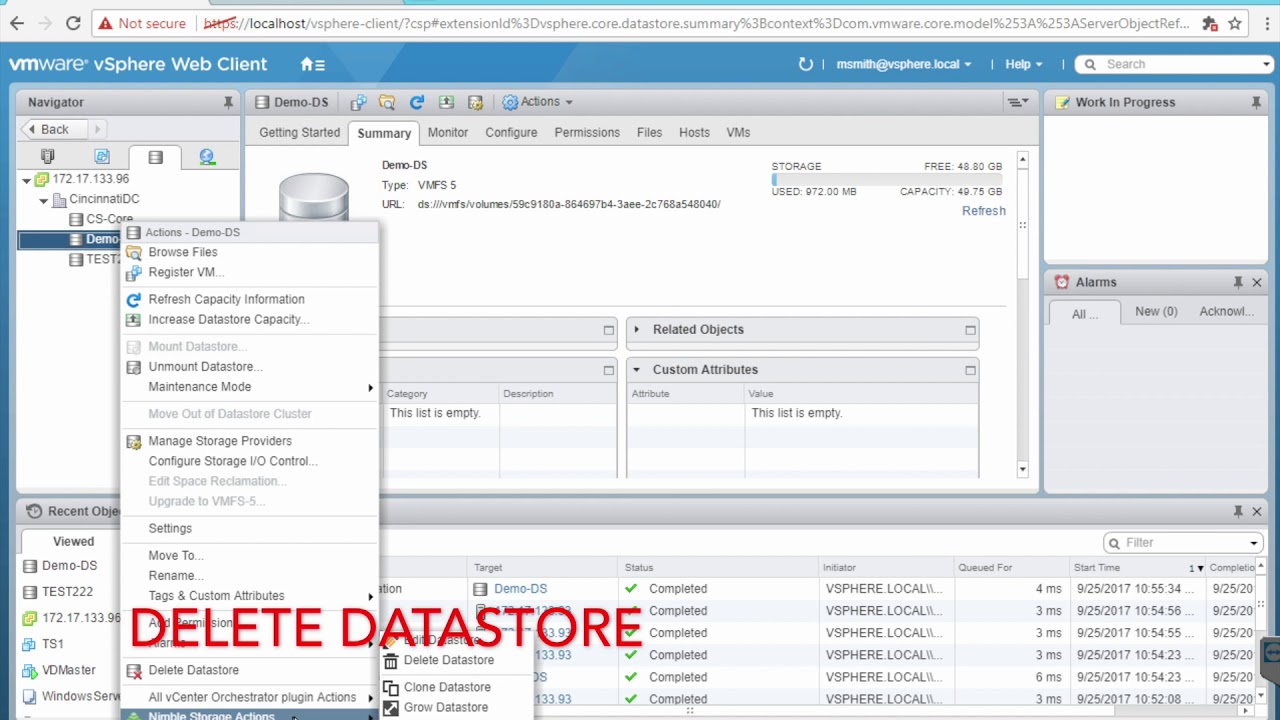Click Refresh Capacity toolbar icon
The width and height of the screenshot is (1280, 720).
coord(417,102)
